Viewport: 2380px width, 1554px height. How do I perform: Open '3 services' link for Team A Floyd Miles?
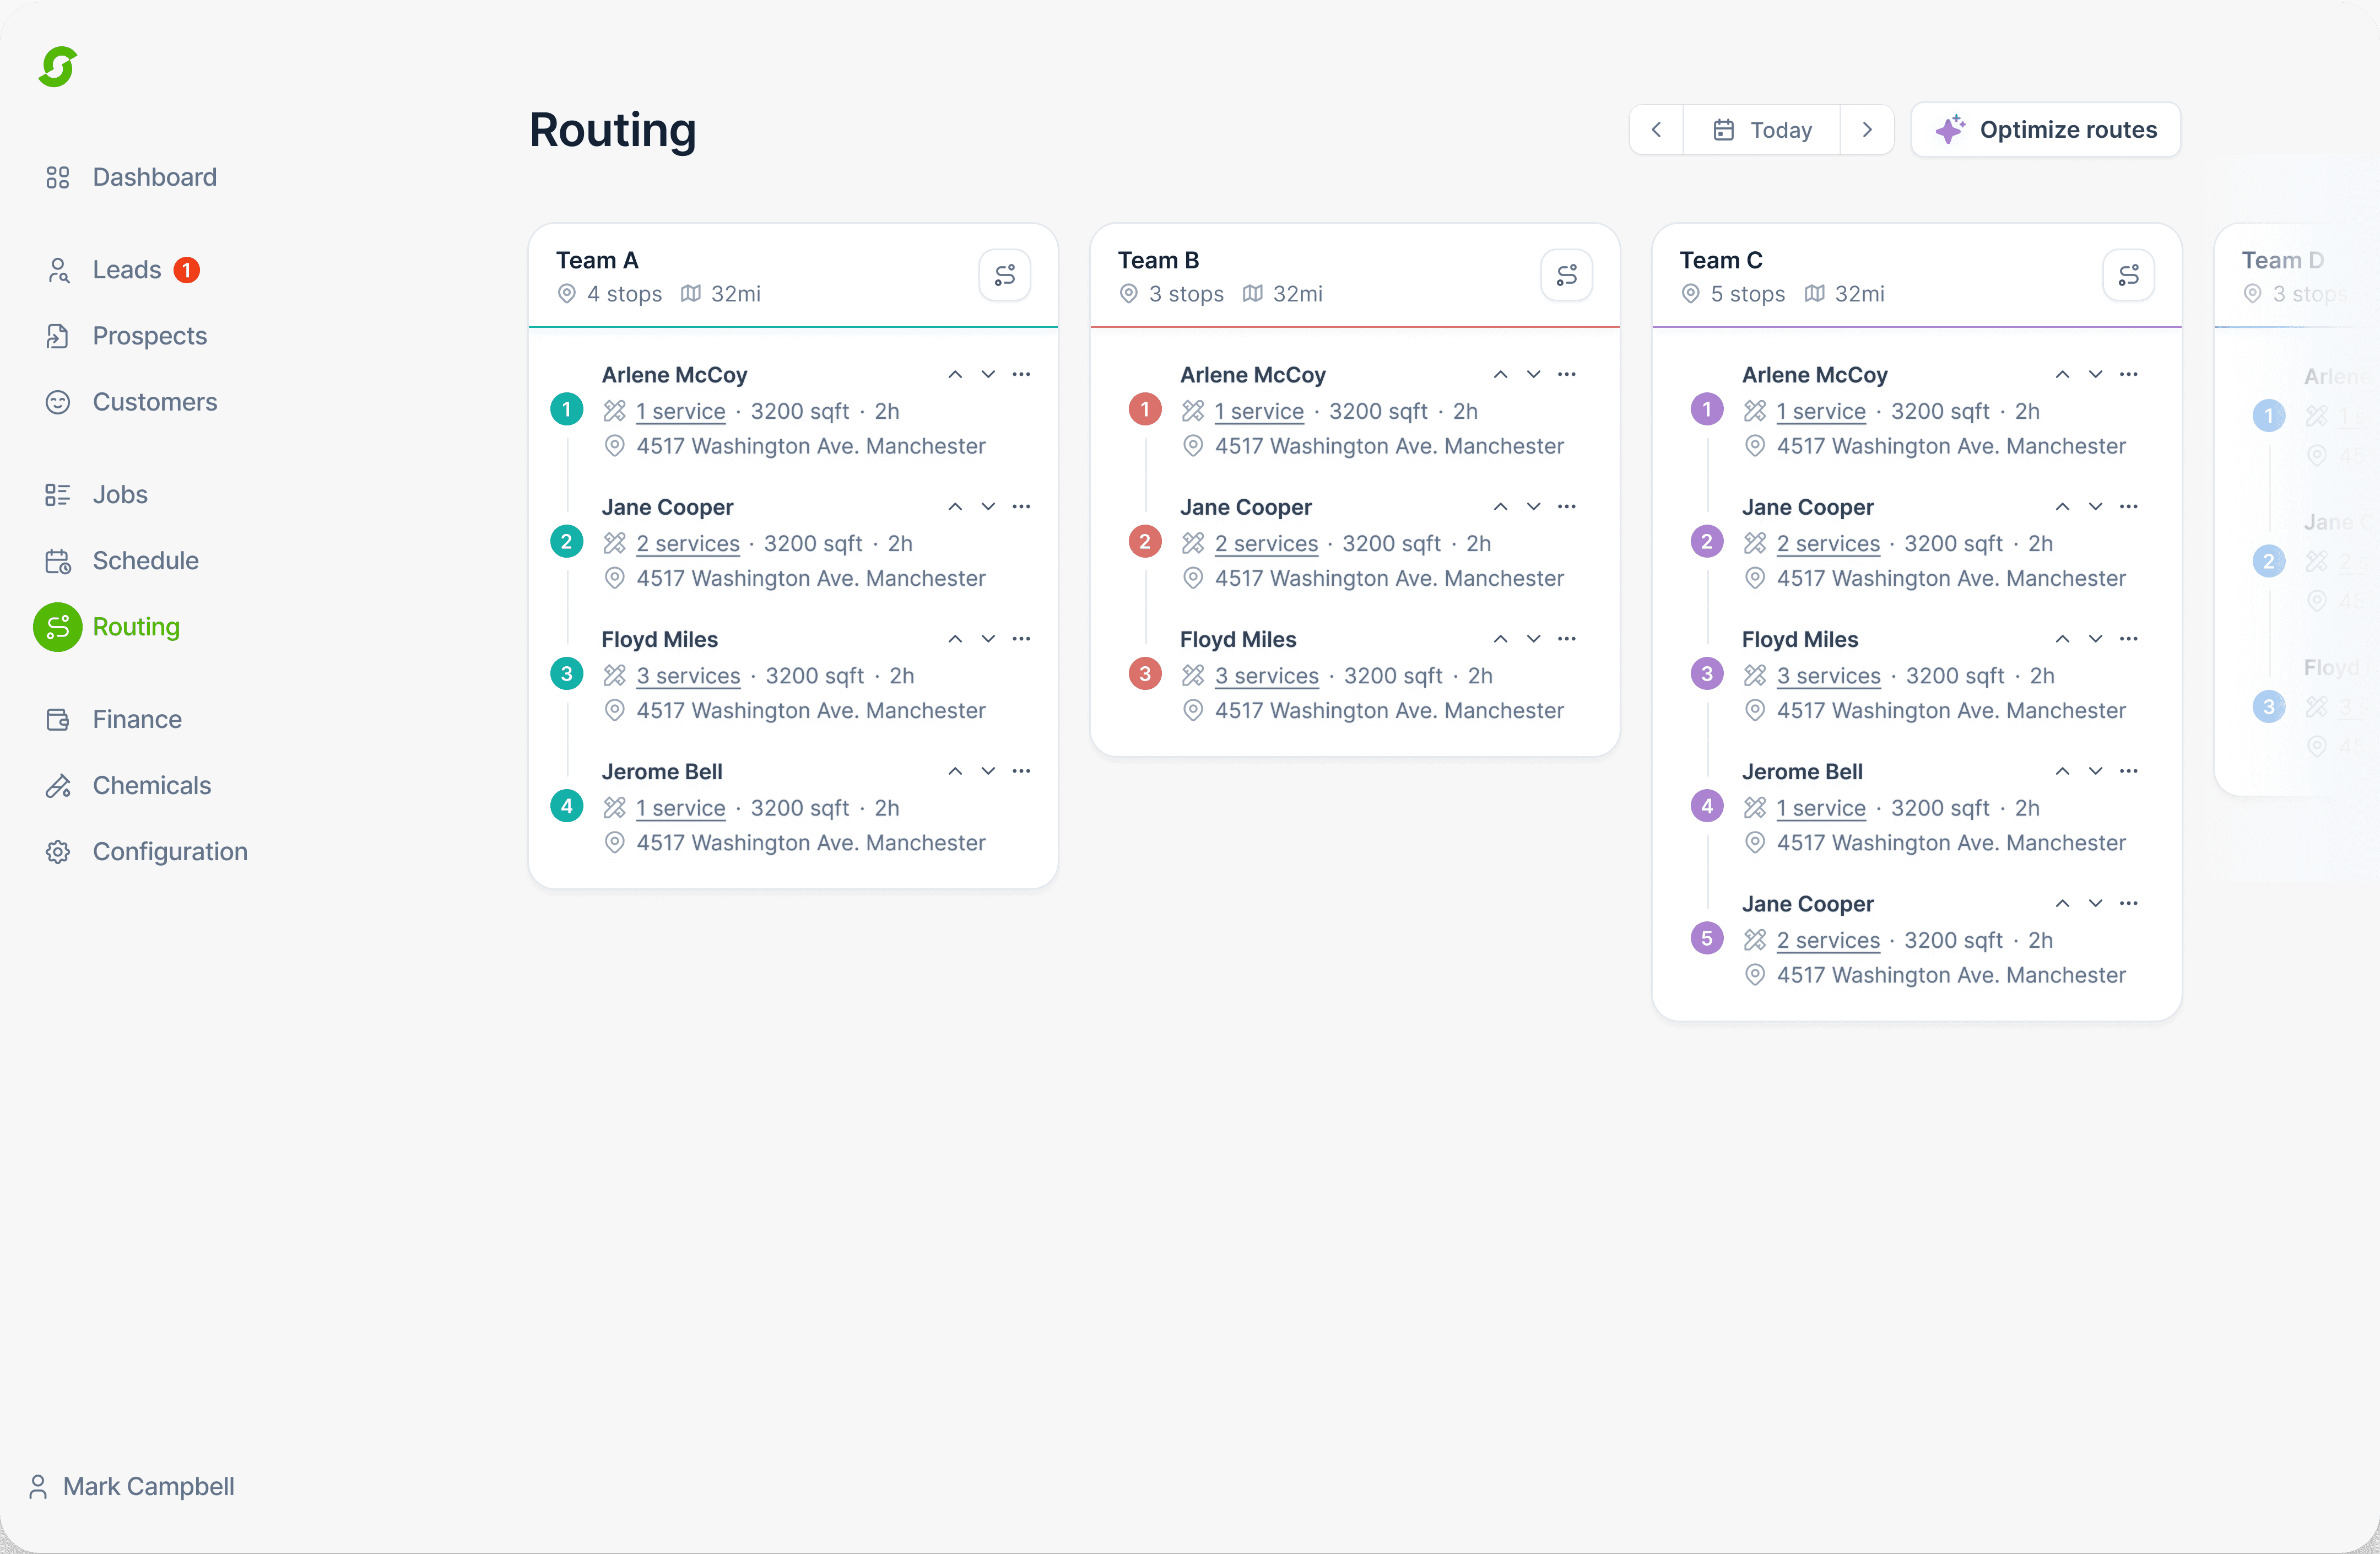click(688, 676)
